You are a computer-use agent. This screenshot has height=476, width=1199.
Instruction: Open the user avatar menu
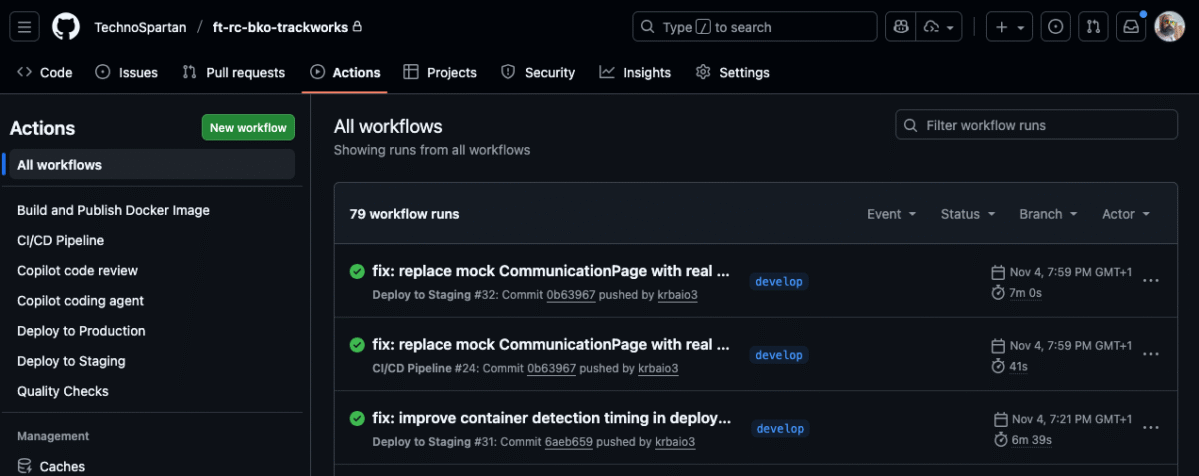pos(1169,27)
